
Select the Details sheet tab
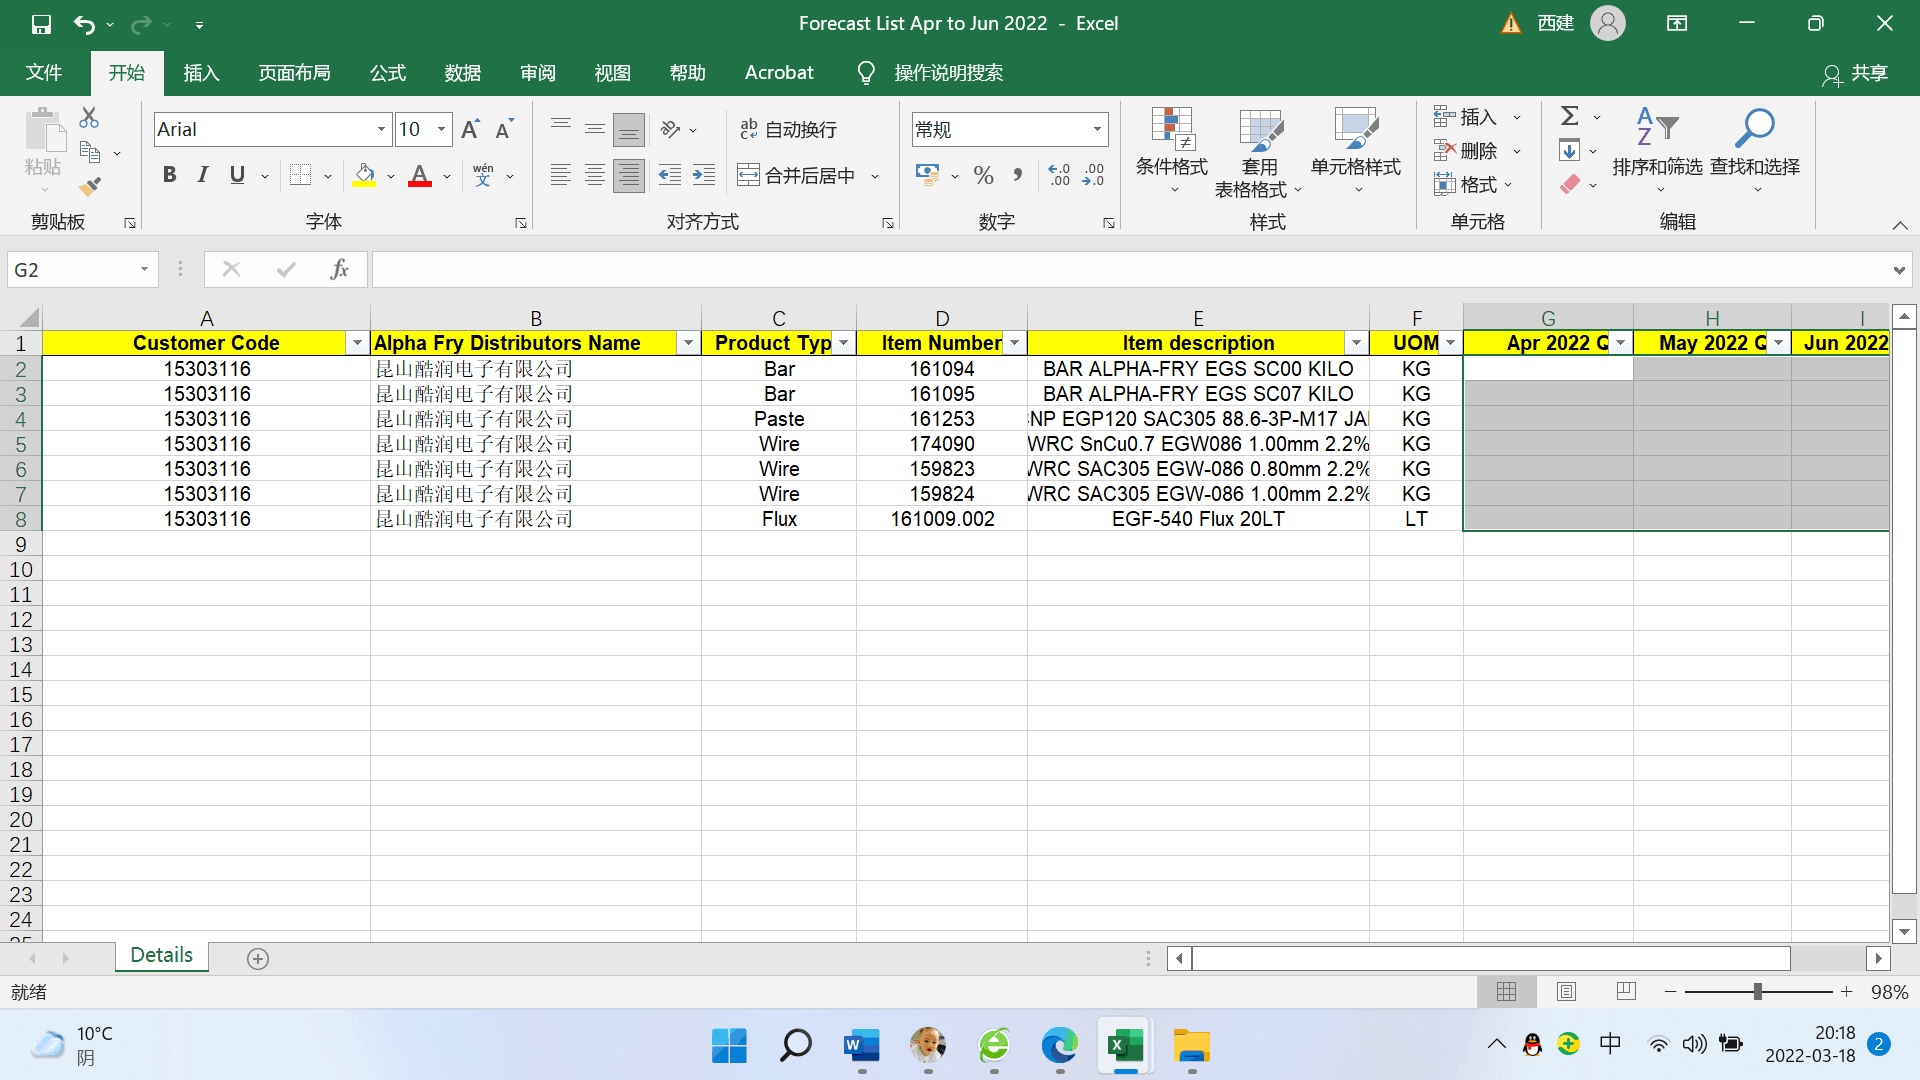[x=162, y=955]
